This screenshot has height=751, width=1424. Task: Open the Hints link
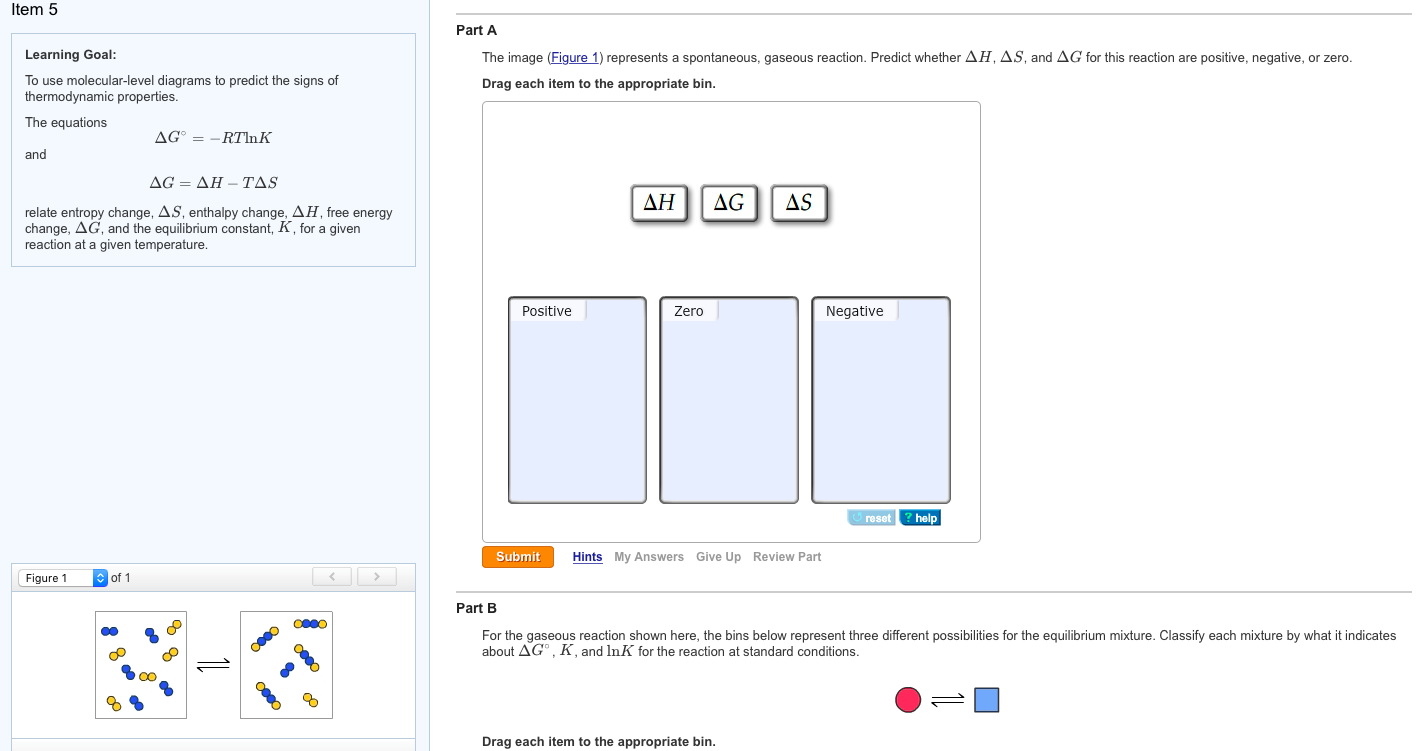coord(587,556)
